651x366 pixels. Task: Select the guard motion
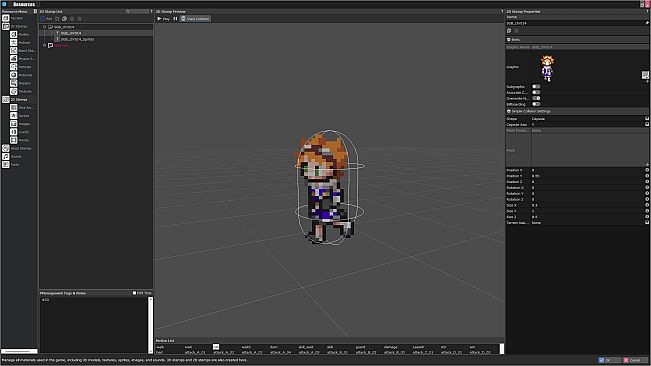click(360, 347)
